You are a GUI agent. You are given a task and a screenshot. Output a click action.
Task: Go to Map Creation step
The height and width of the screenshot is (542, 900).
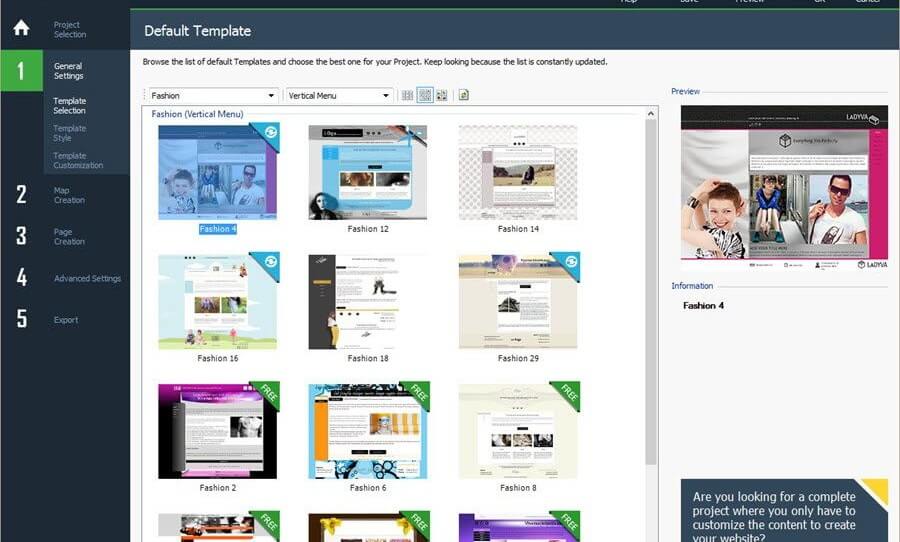69,195
